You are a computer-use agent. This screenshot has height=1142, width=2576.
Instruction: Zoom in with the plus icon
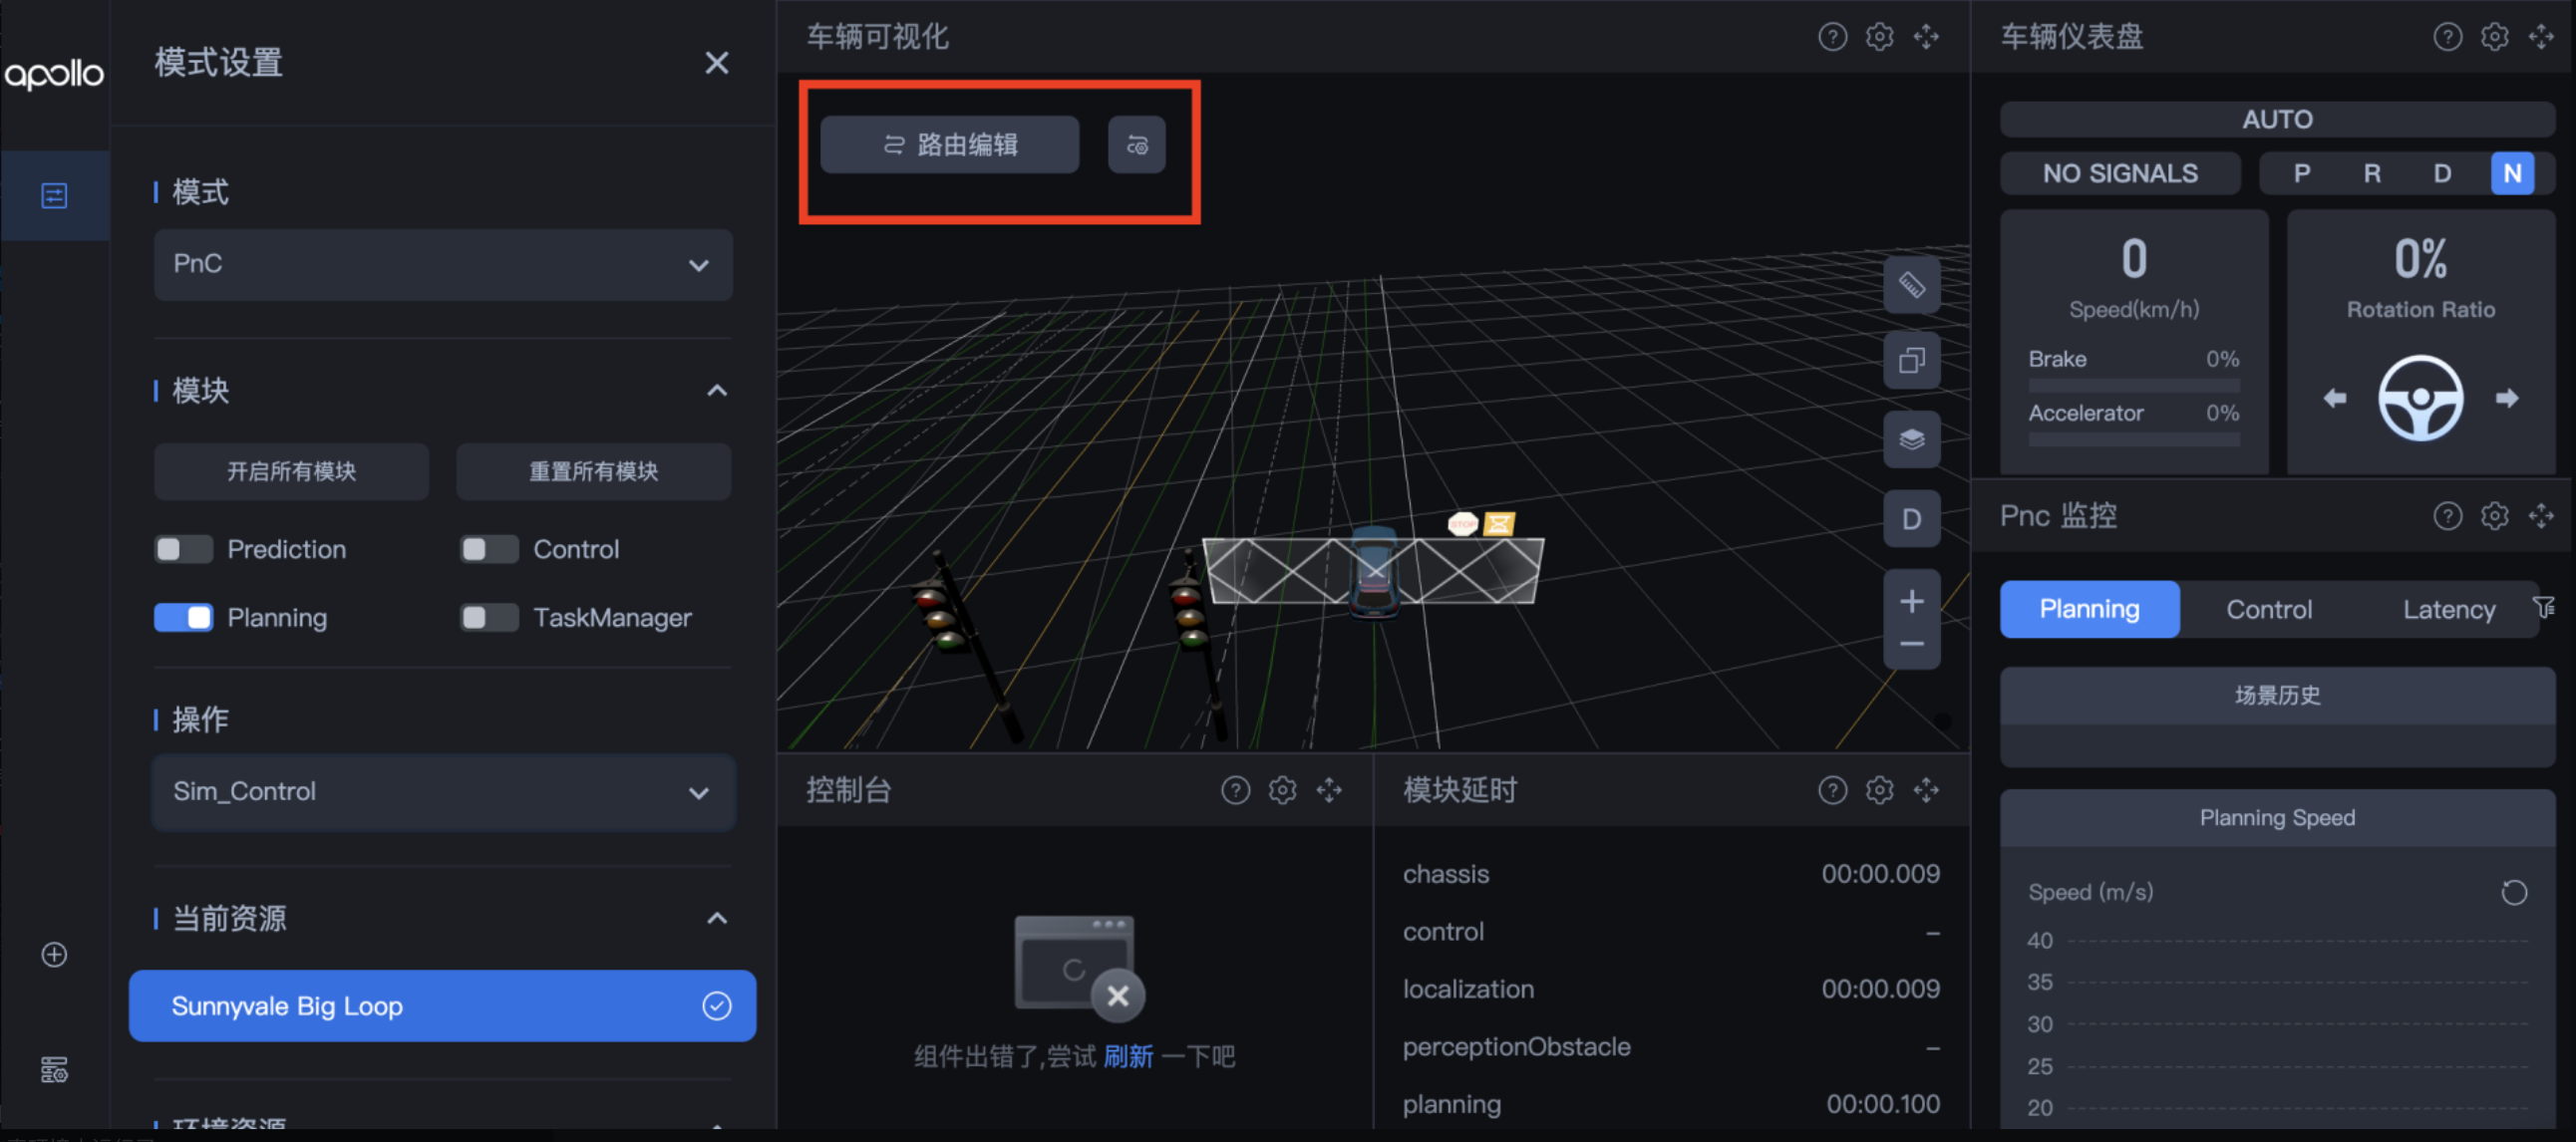(x=1911, y=601)
